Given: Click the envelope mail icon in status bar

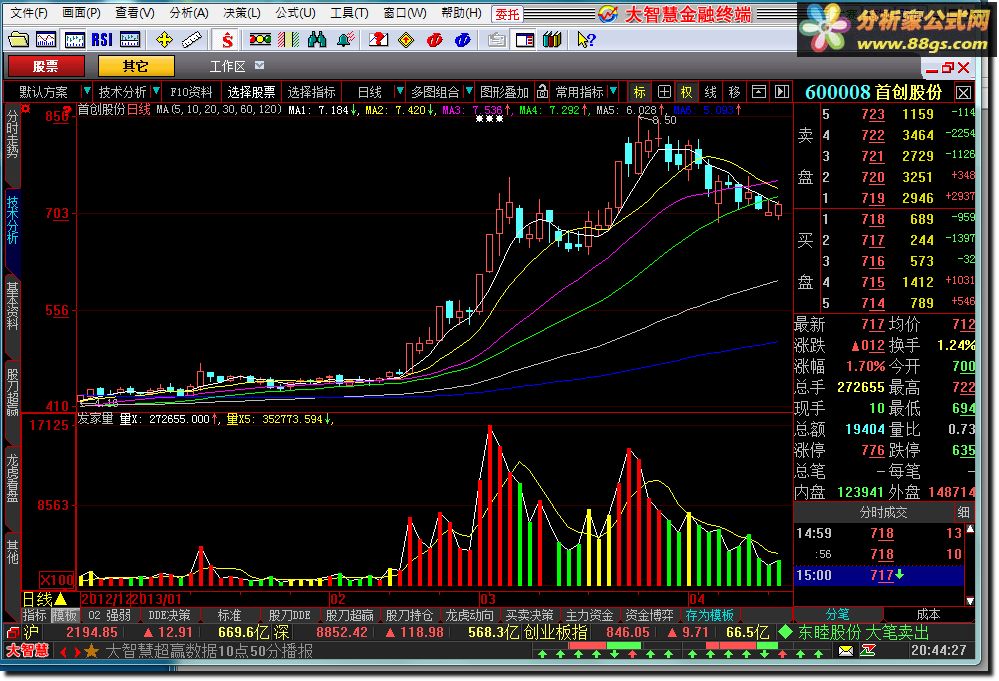Looking at the screenshot, I should tap(845, 650).
